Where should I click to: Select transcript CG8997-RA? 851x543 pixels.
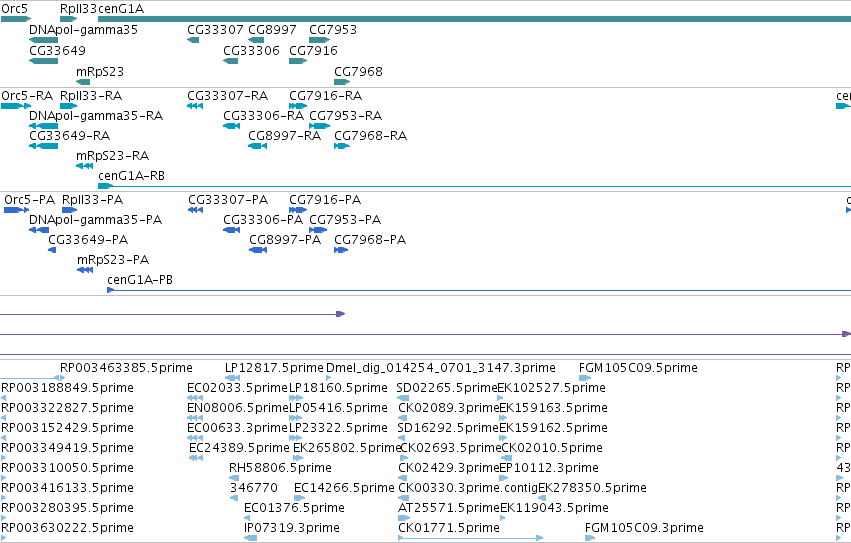[x=257, y=146]
